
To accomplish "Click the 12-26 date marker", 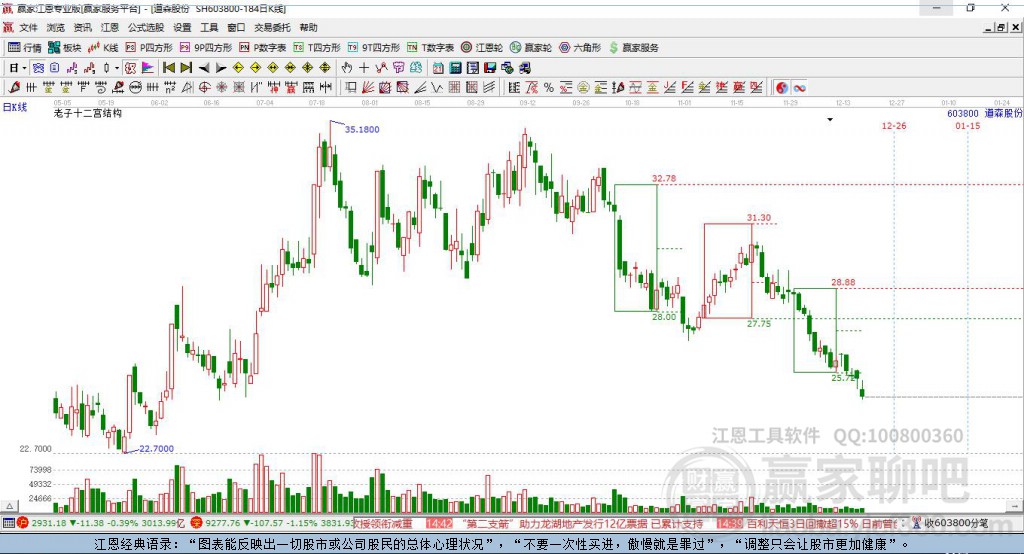I will point(893,126).
